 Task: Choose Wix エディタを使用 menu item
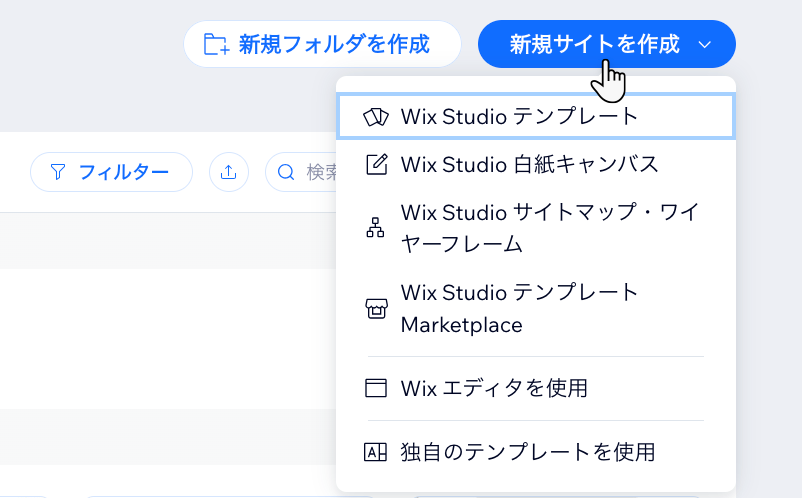(x=536, y=389)
